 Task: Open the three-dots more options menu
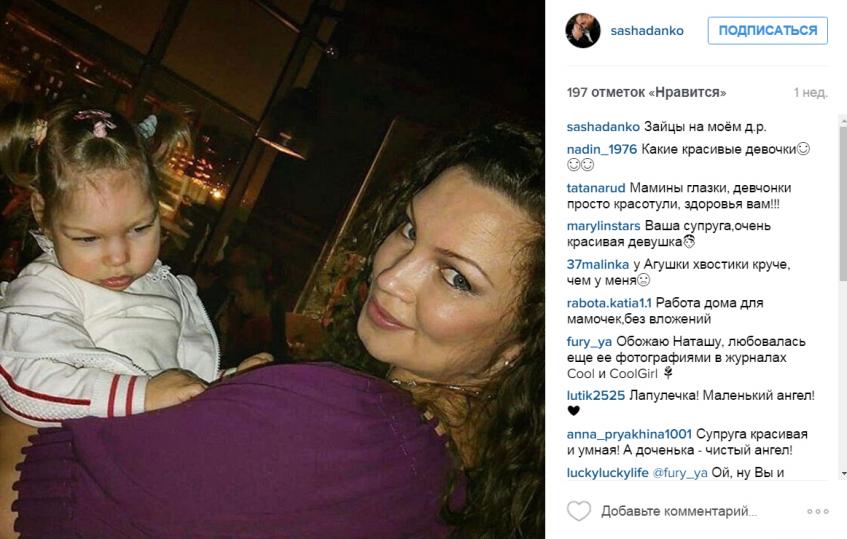pyautogui.click(x=818, y=511)
